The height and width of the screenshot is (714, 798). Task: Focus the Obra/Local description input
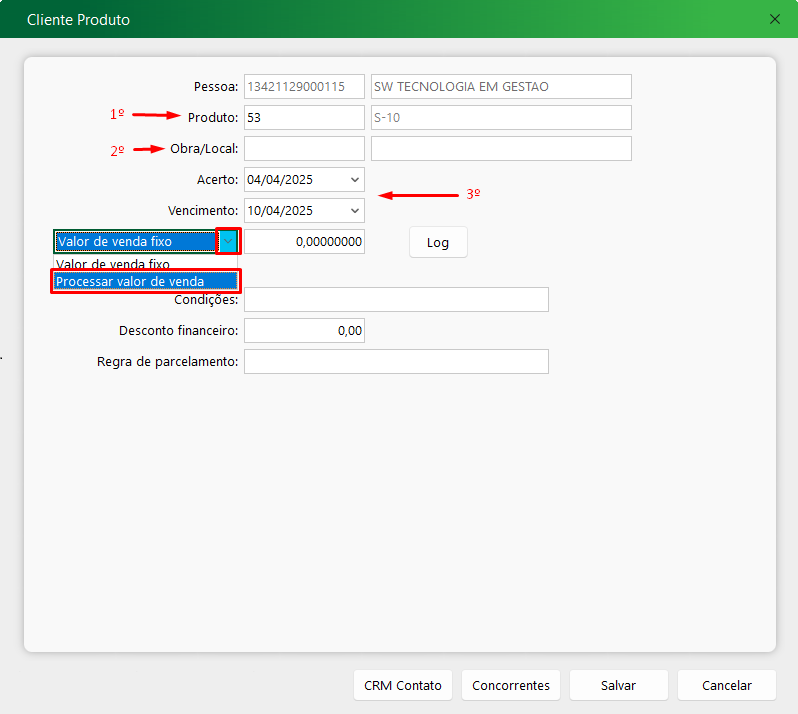click(501, 149)
